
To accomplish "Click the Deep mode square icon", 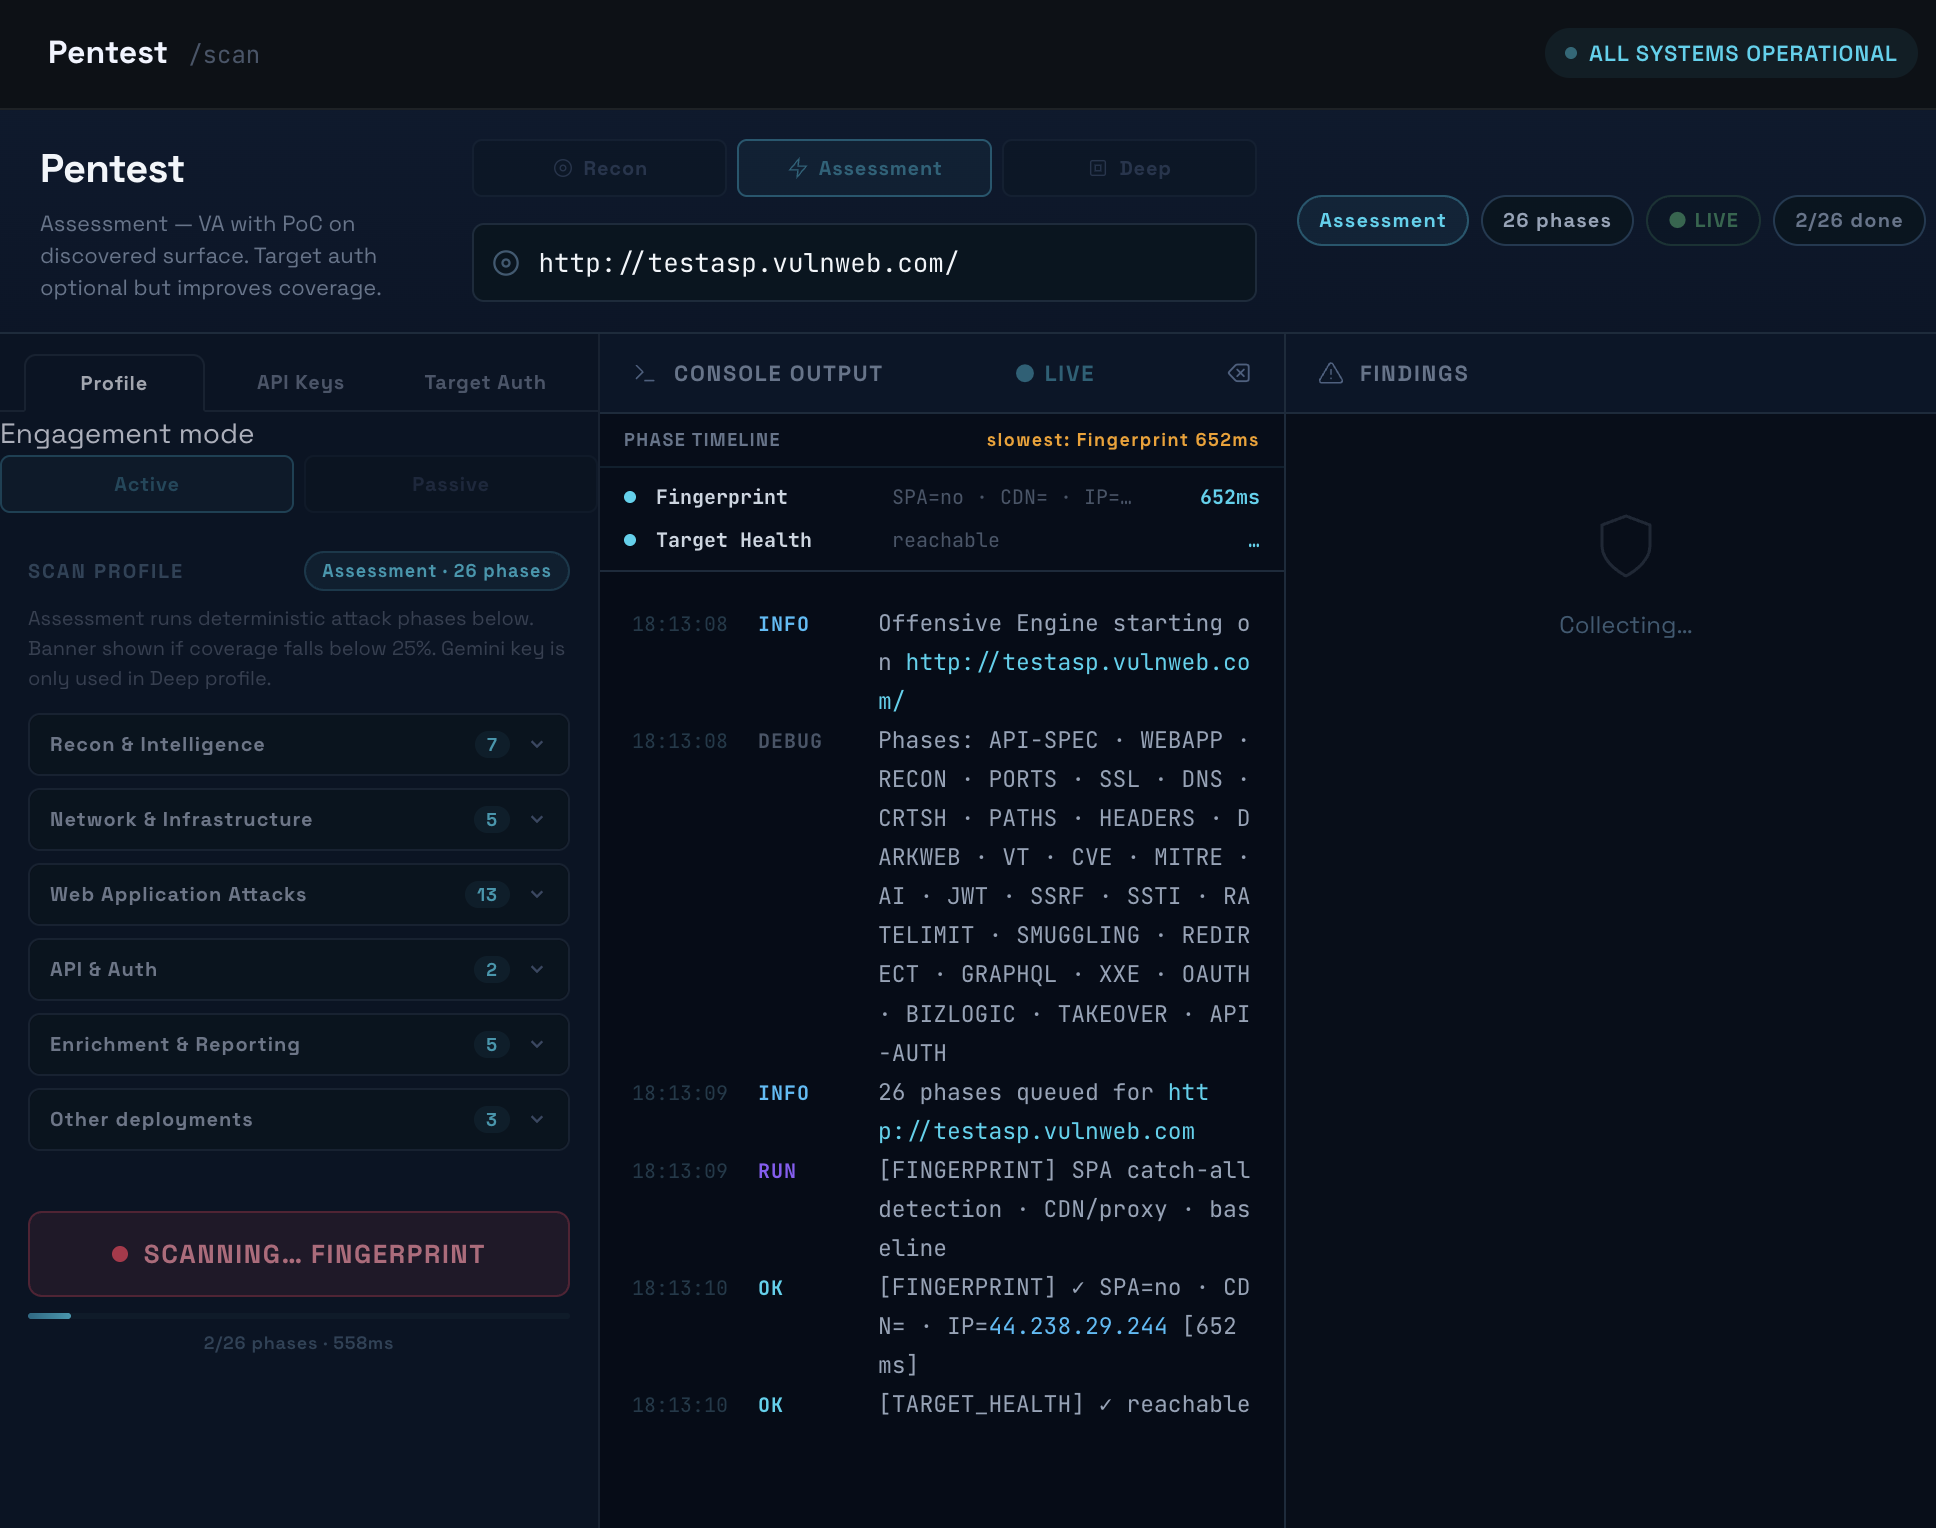I will coord(1098,168).
